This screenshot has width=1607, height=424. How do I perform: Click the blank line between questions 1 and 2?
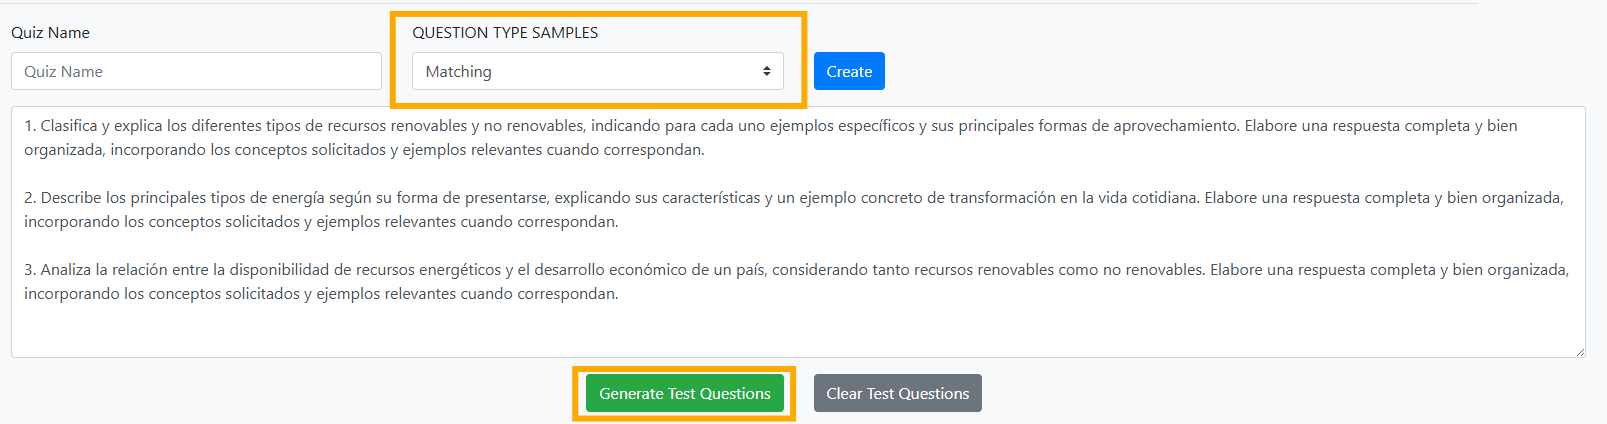coord(797,174)
